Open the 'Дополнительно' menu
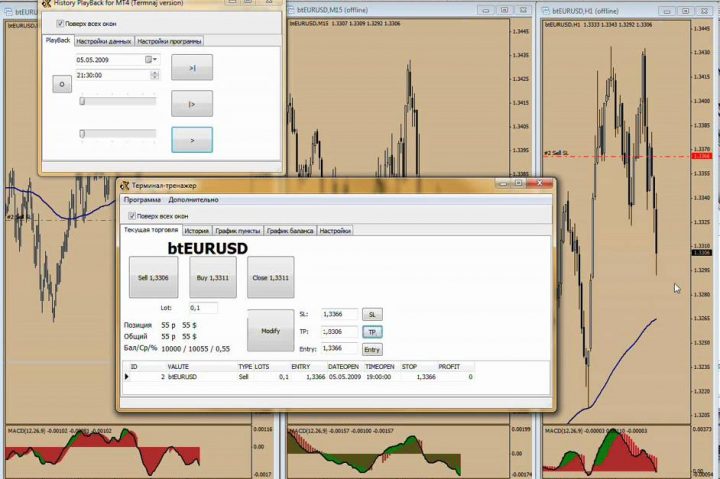Image resolution: width=720 pixels, height=479 pixels. click(193, 200)
